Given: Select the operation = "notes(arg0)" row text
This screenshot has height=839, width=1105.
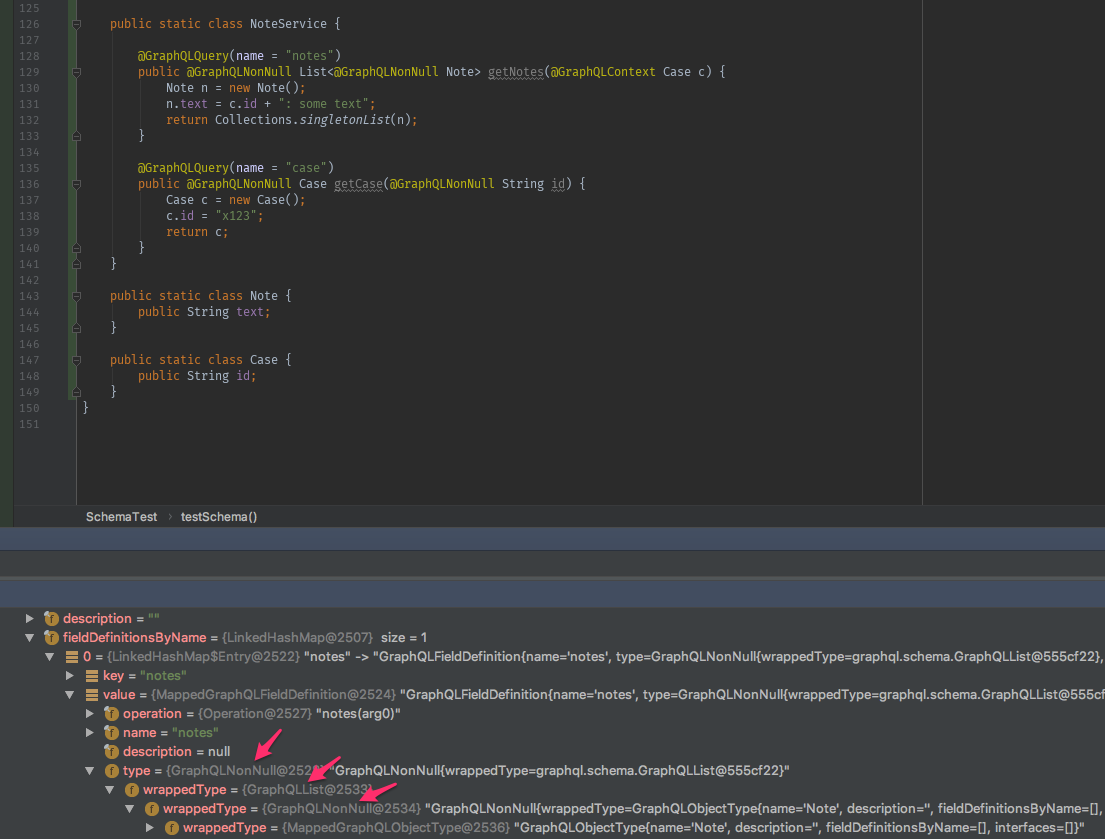Looking at the screenshot, I should coord(261,714).
